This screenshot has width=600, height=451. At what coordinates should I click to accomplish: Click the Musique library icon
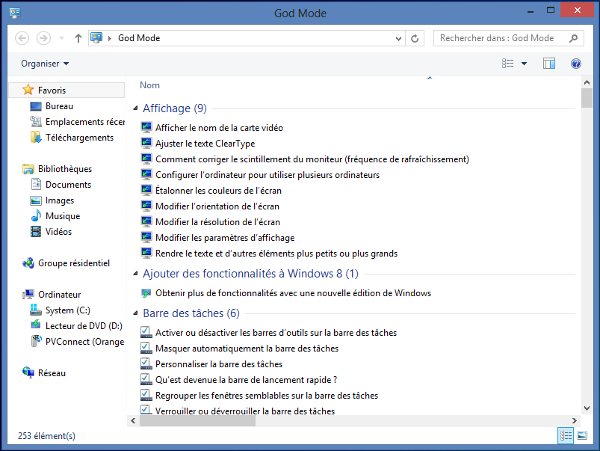click(36, 216)
